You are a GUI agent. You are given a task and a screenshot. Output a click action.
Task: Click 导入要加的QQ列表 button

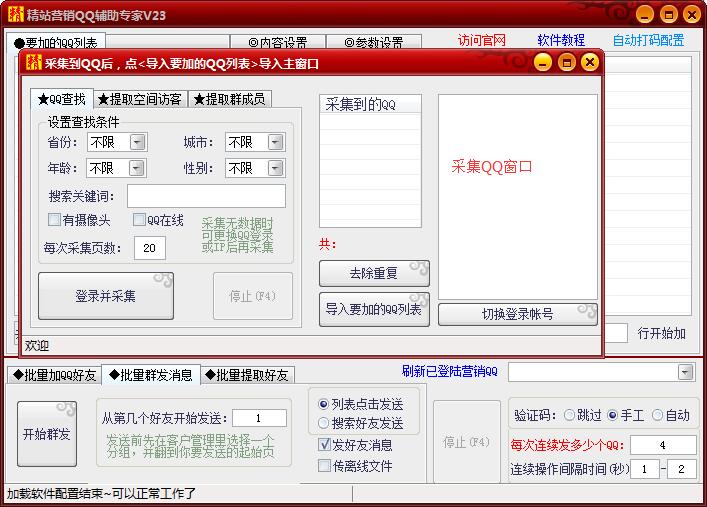tap(374, 309)
